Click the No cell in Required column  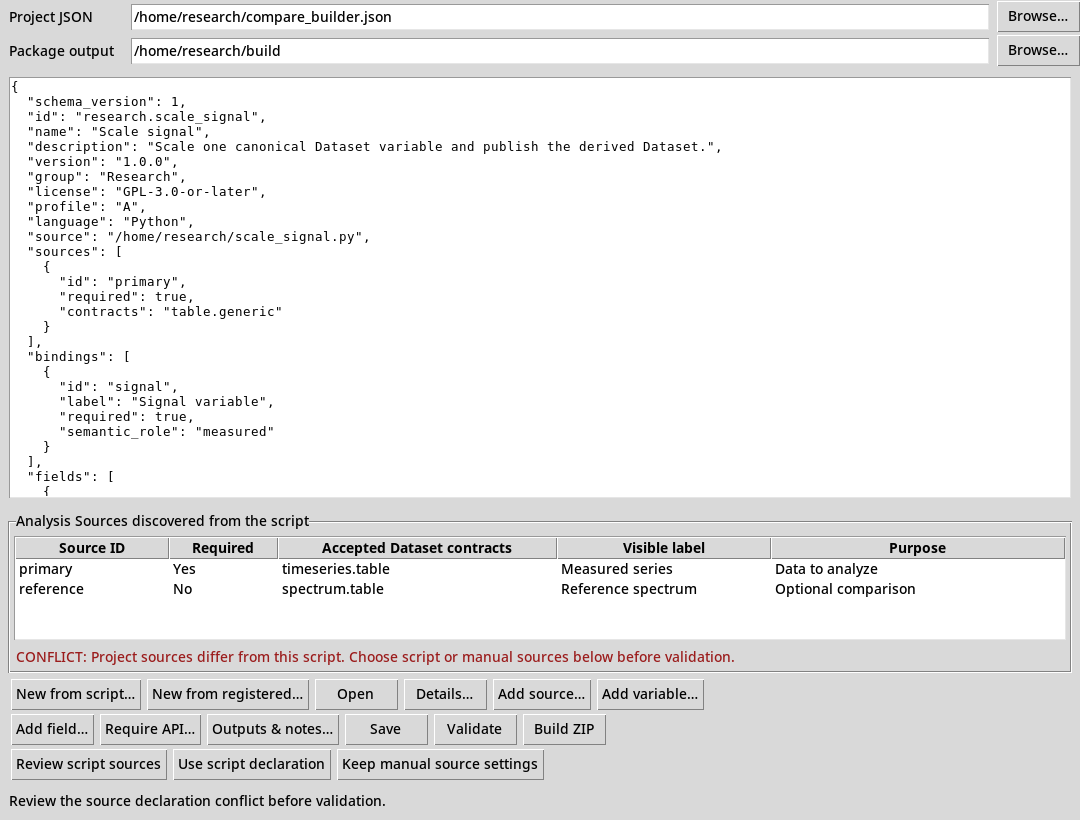click(x=183, y=589)
